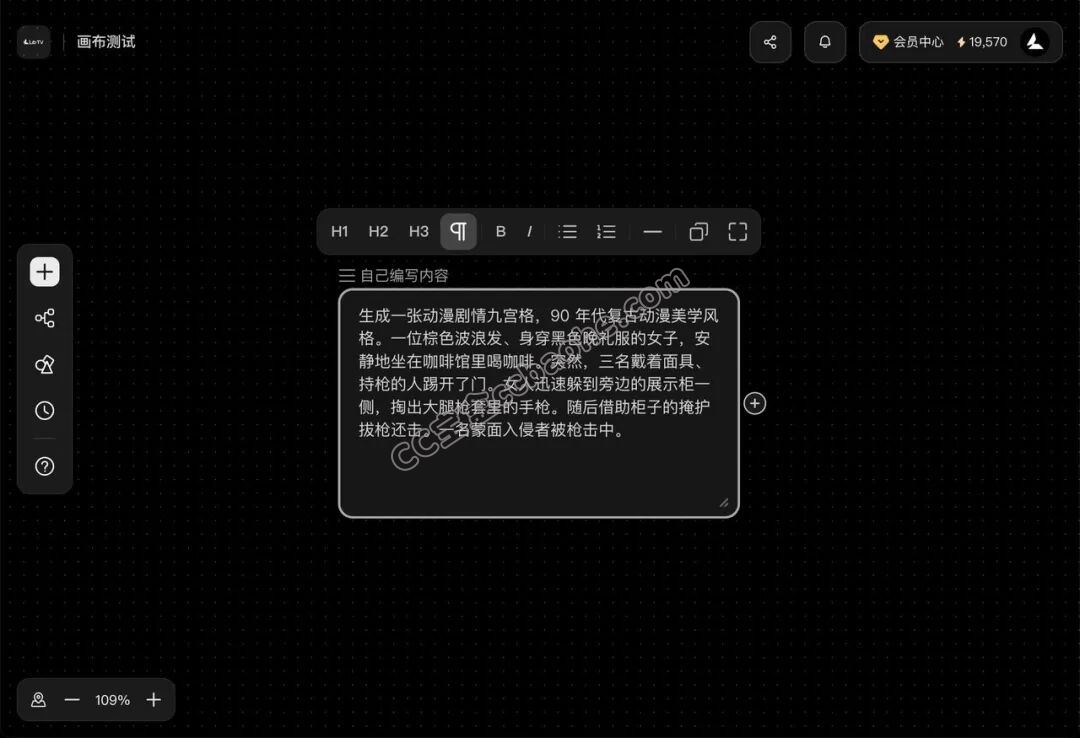Click the 自己编写内容 node label

click(404, 276)
